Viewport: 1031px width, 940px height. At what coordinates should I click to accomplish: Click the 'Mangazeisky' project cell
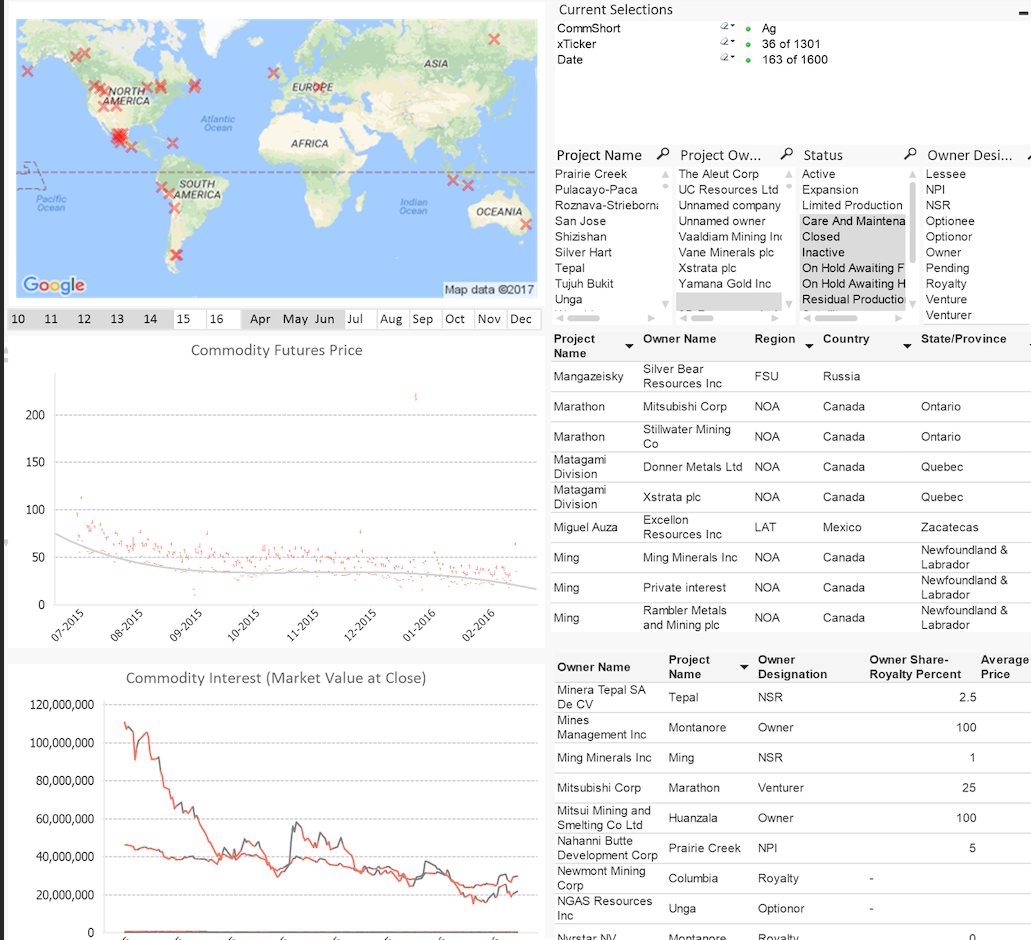(588, 376)
